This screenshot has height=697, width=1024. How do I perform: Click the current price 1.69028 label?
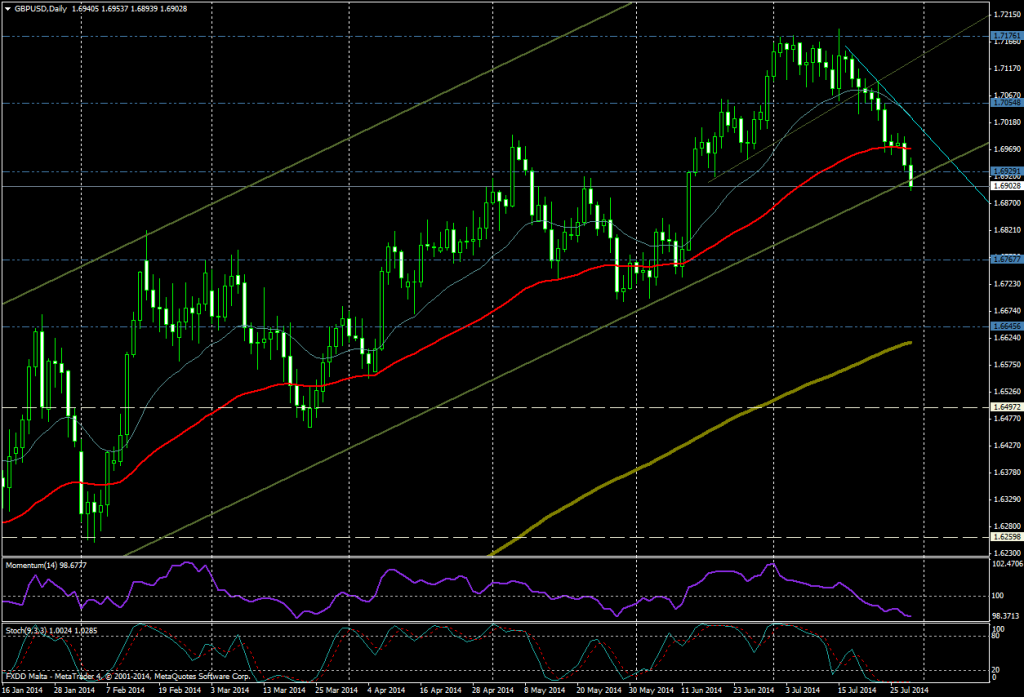[x=1005, y=186]
